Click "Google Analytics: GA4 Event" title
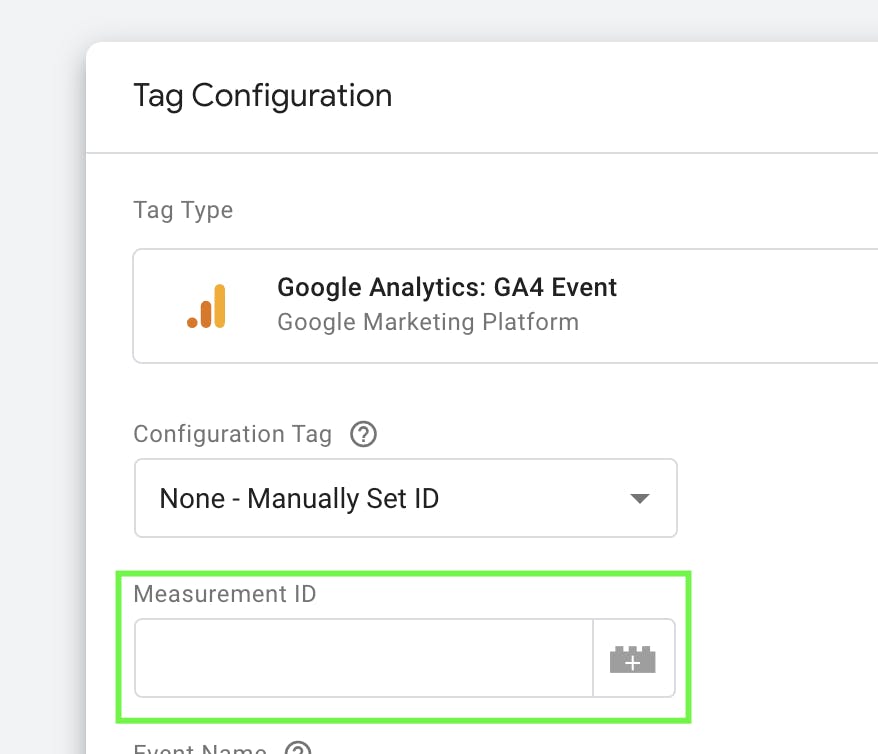Image resolution: width=878 pixels, height=754 pixels. pos(447,288)
